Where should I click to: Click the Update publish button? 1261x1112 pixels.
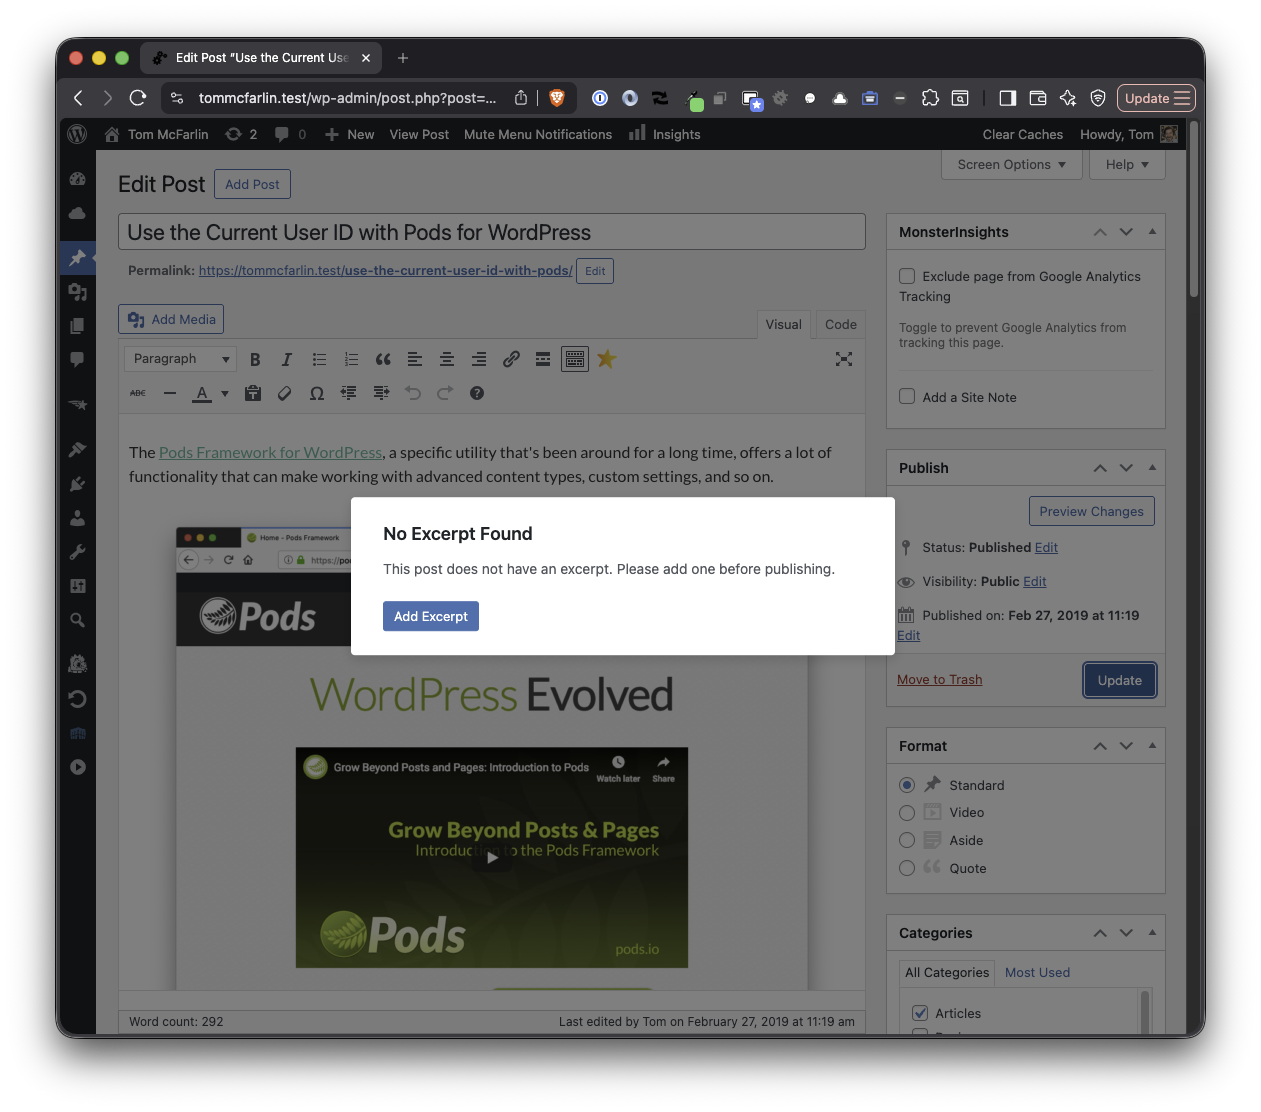click(1120, 680)
